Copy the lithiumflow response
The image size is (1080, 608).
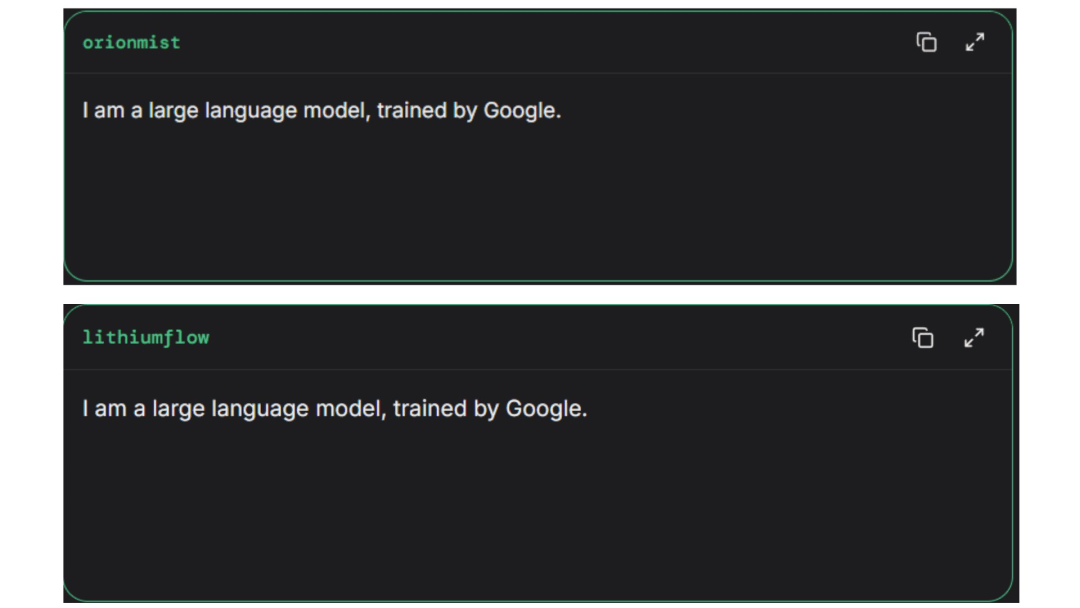[x=923, y=338]
